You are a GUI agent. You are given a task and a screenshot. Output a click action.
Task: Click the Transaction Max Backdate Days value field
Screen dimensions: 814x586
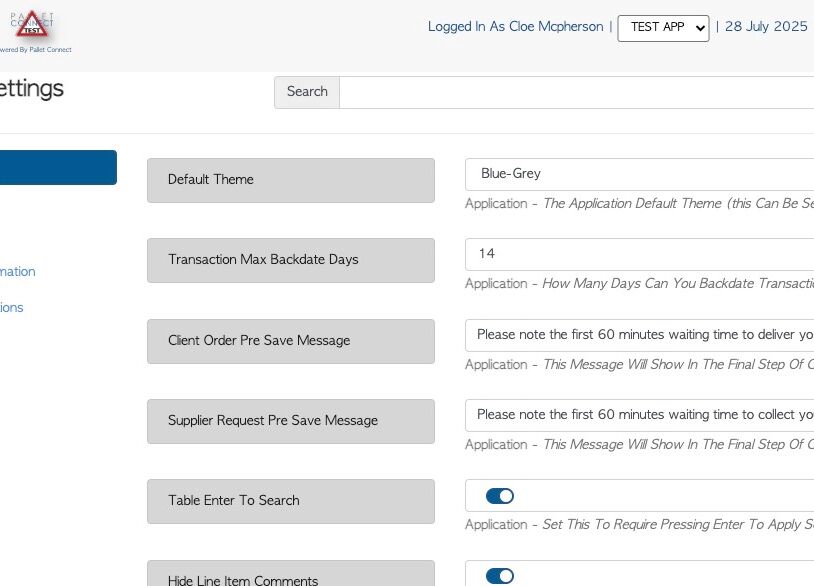pos(640,254)
